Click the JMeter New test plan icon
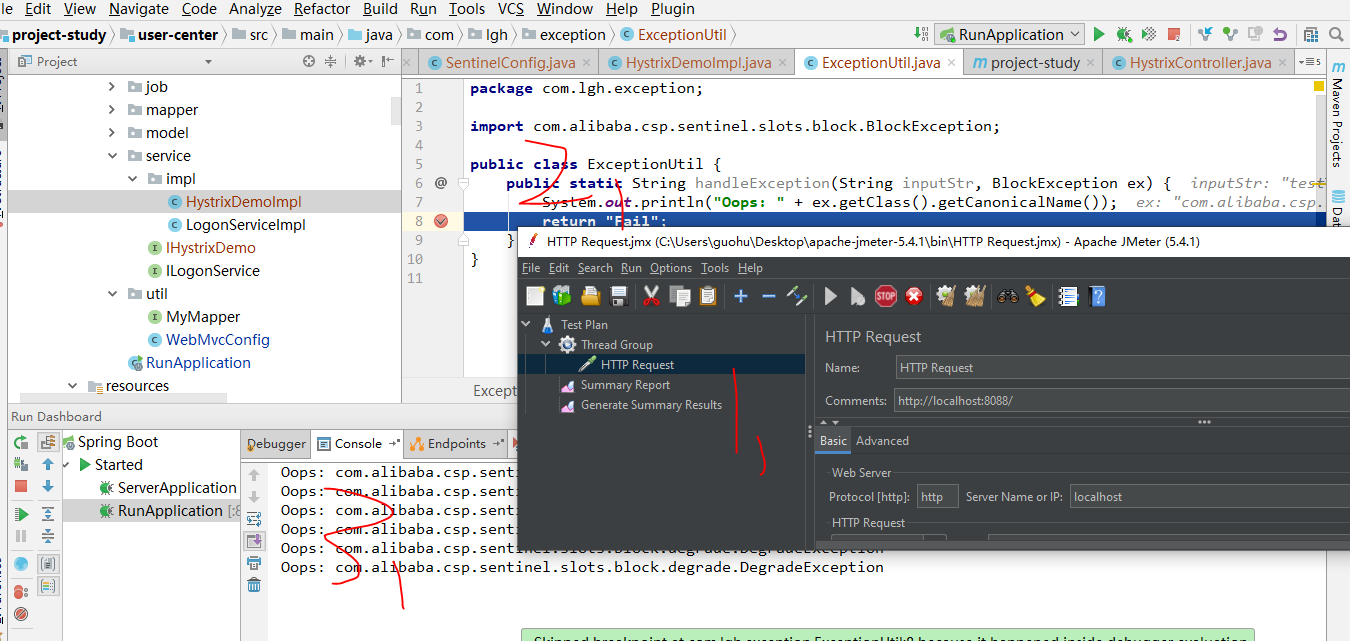1350x641 pixels. [x=535, y=296]
